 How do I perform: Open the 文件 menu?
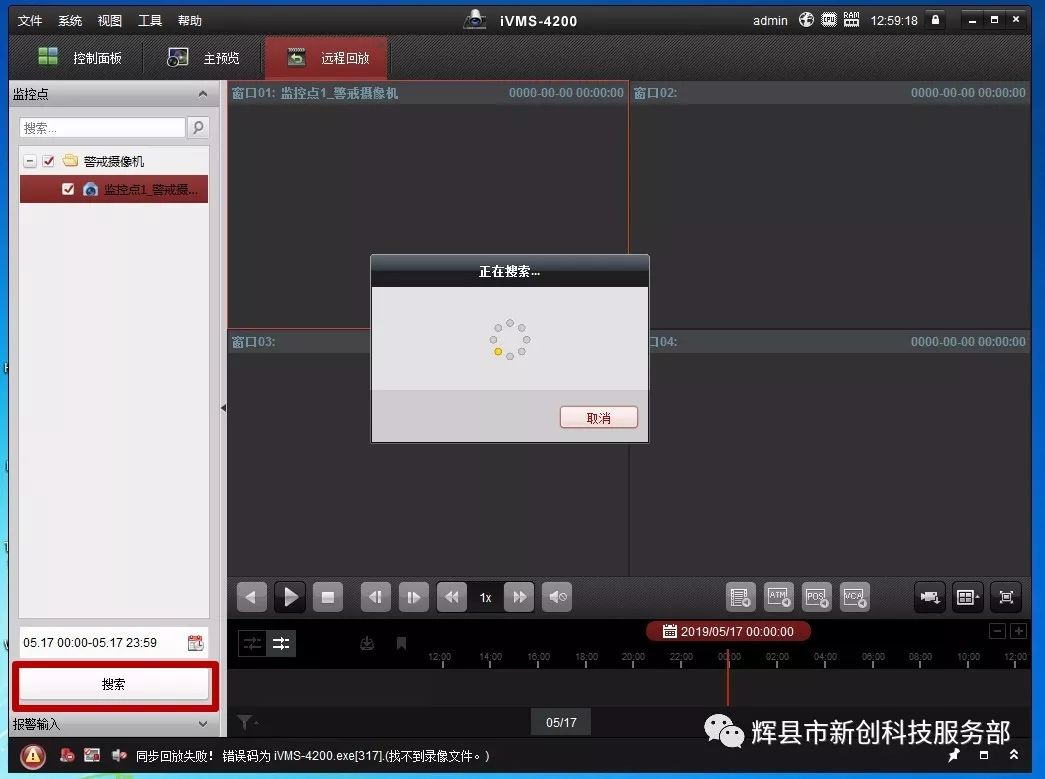click(29, 21)
